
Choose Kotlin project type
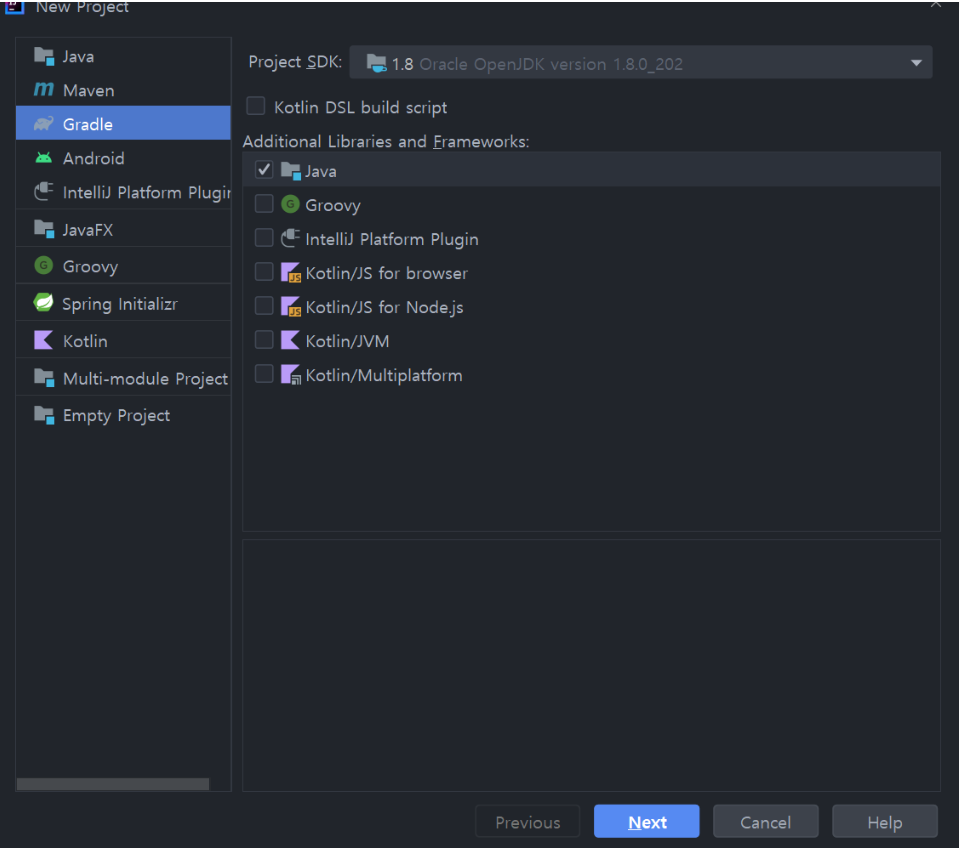click(x=124, y=340)
